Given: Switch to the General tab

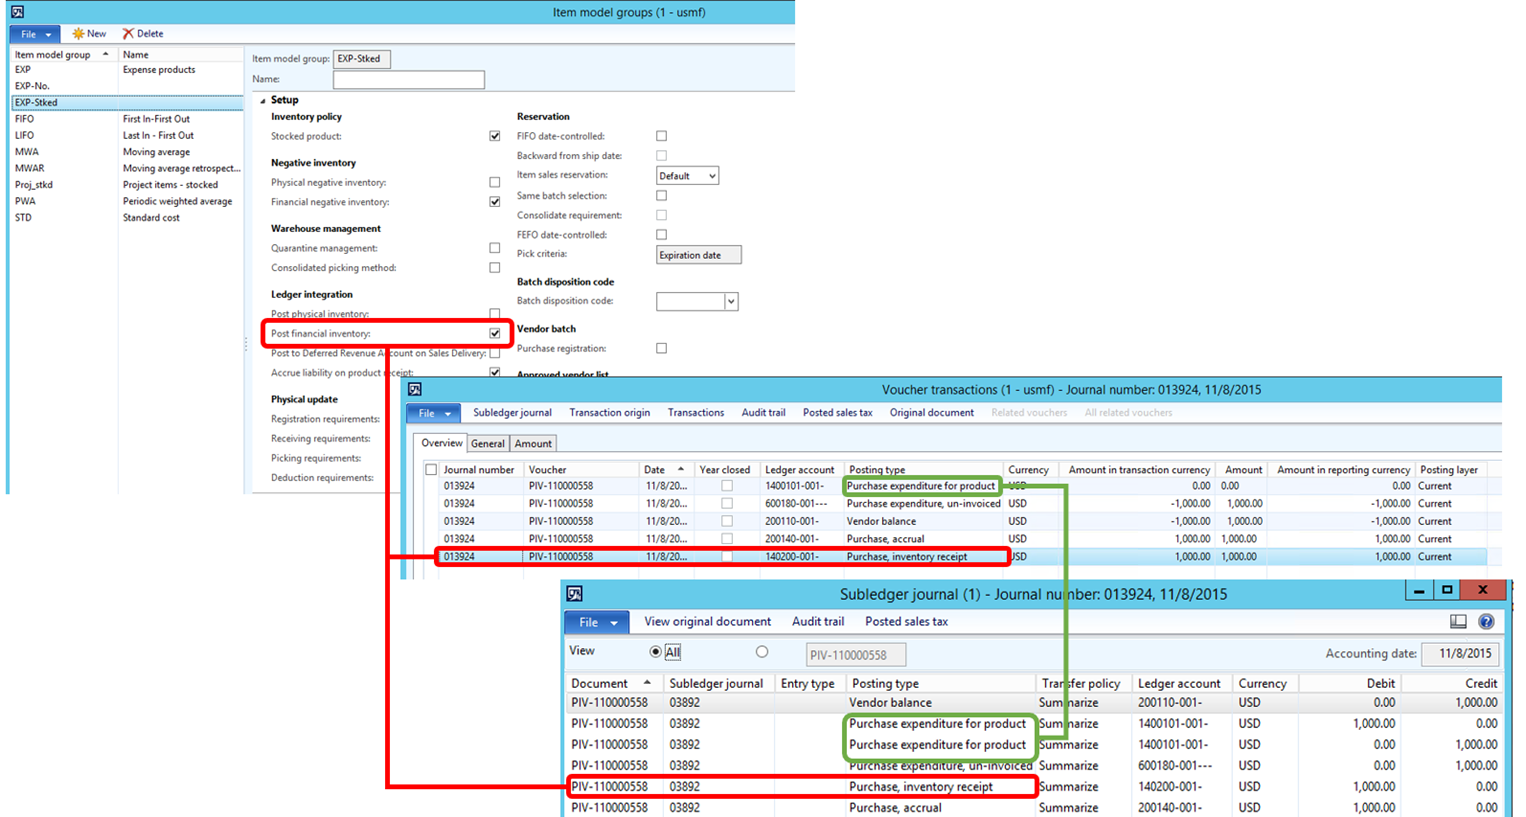Looking at the screenshot, I should [487, 444].
